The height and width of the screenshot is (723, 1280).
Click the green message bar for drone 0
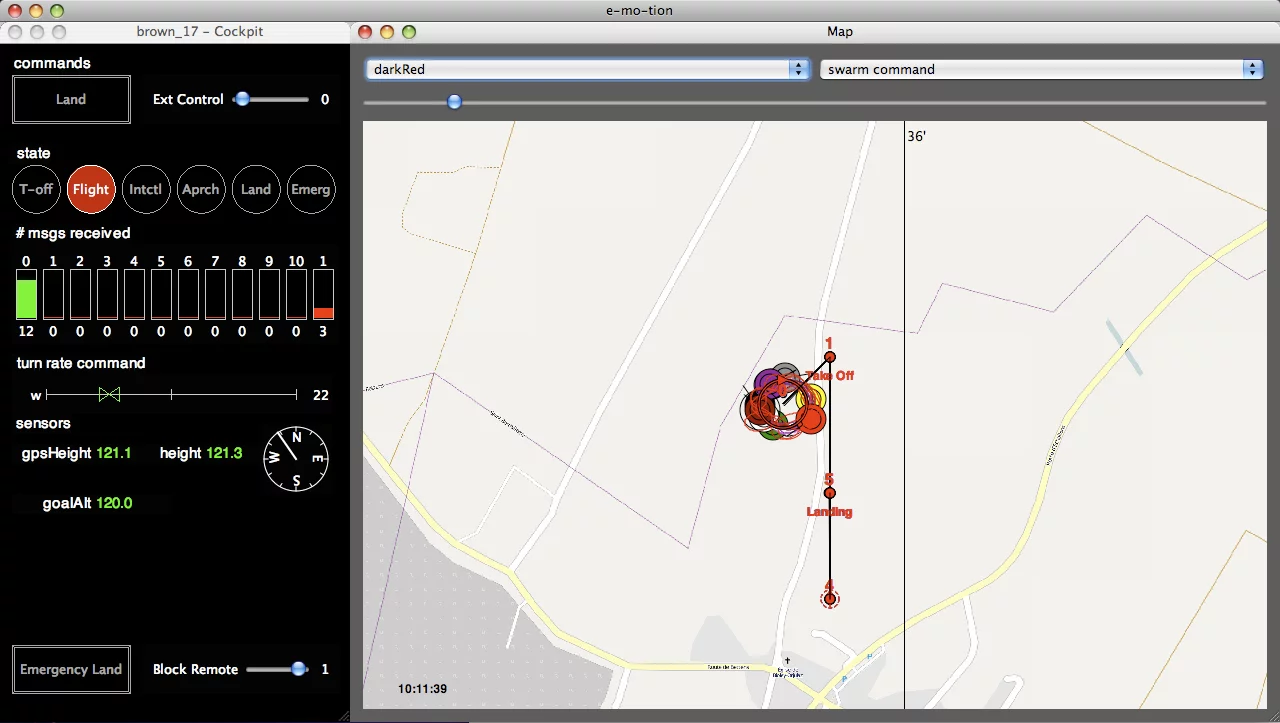click(26, 296)
